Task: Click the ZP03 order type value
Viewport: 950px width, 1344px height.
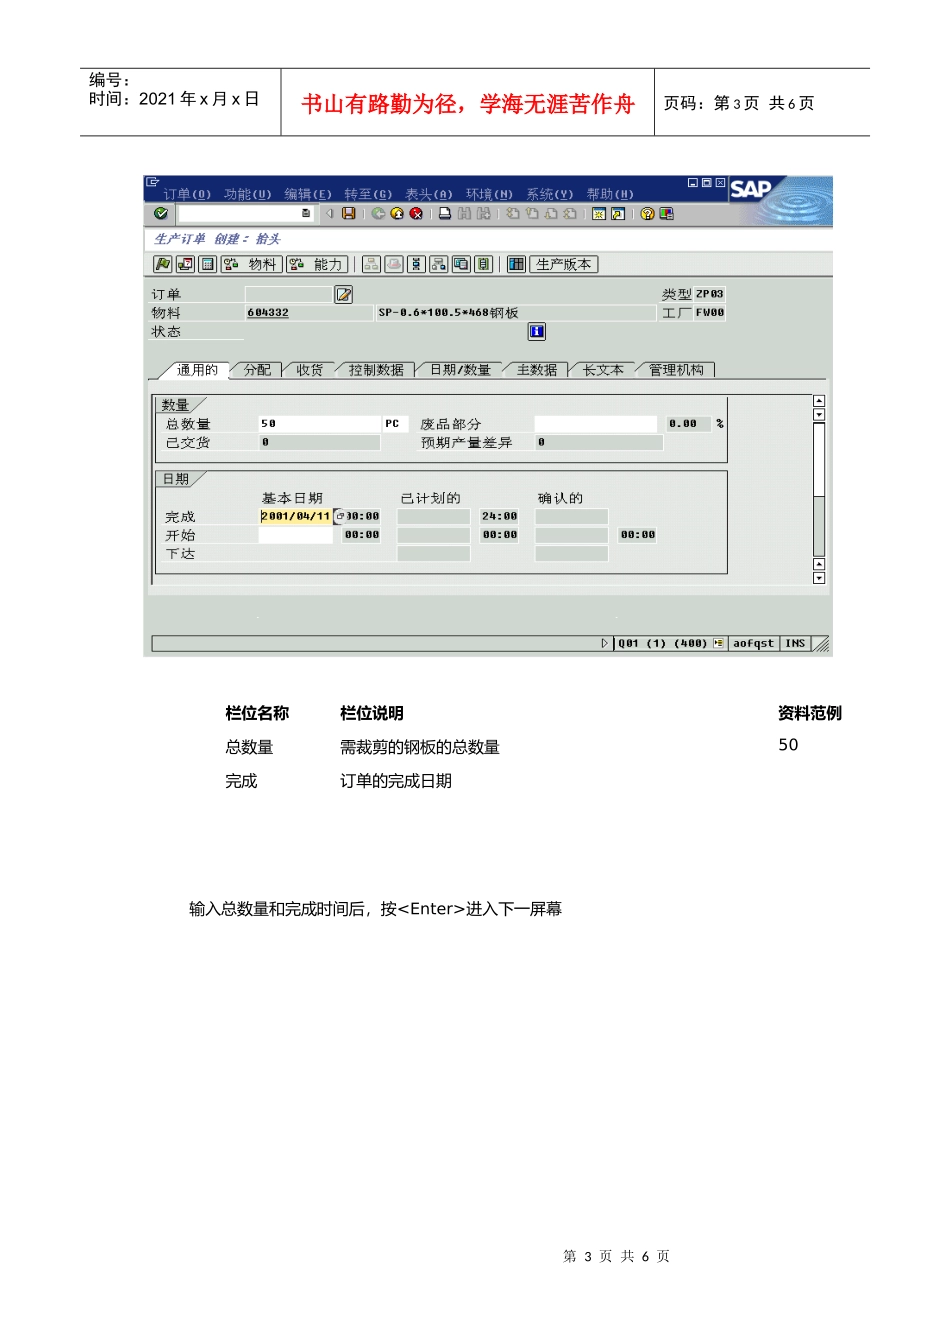Action: 710,294
